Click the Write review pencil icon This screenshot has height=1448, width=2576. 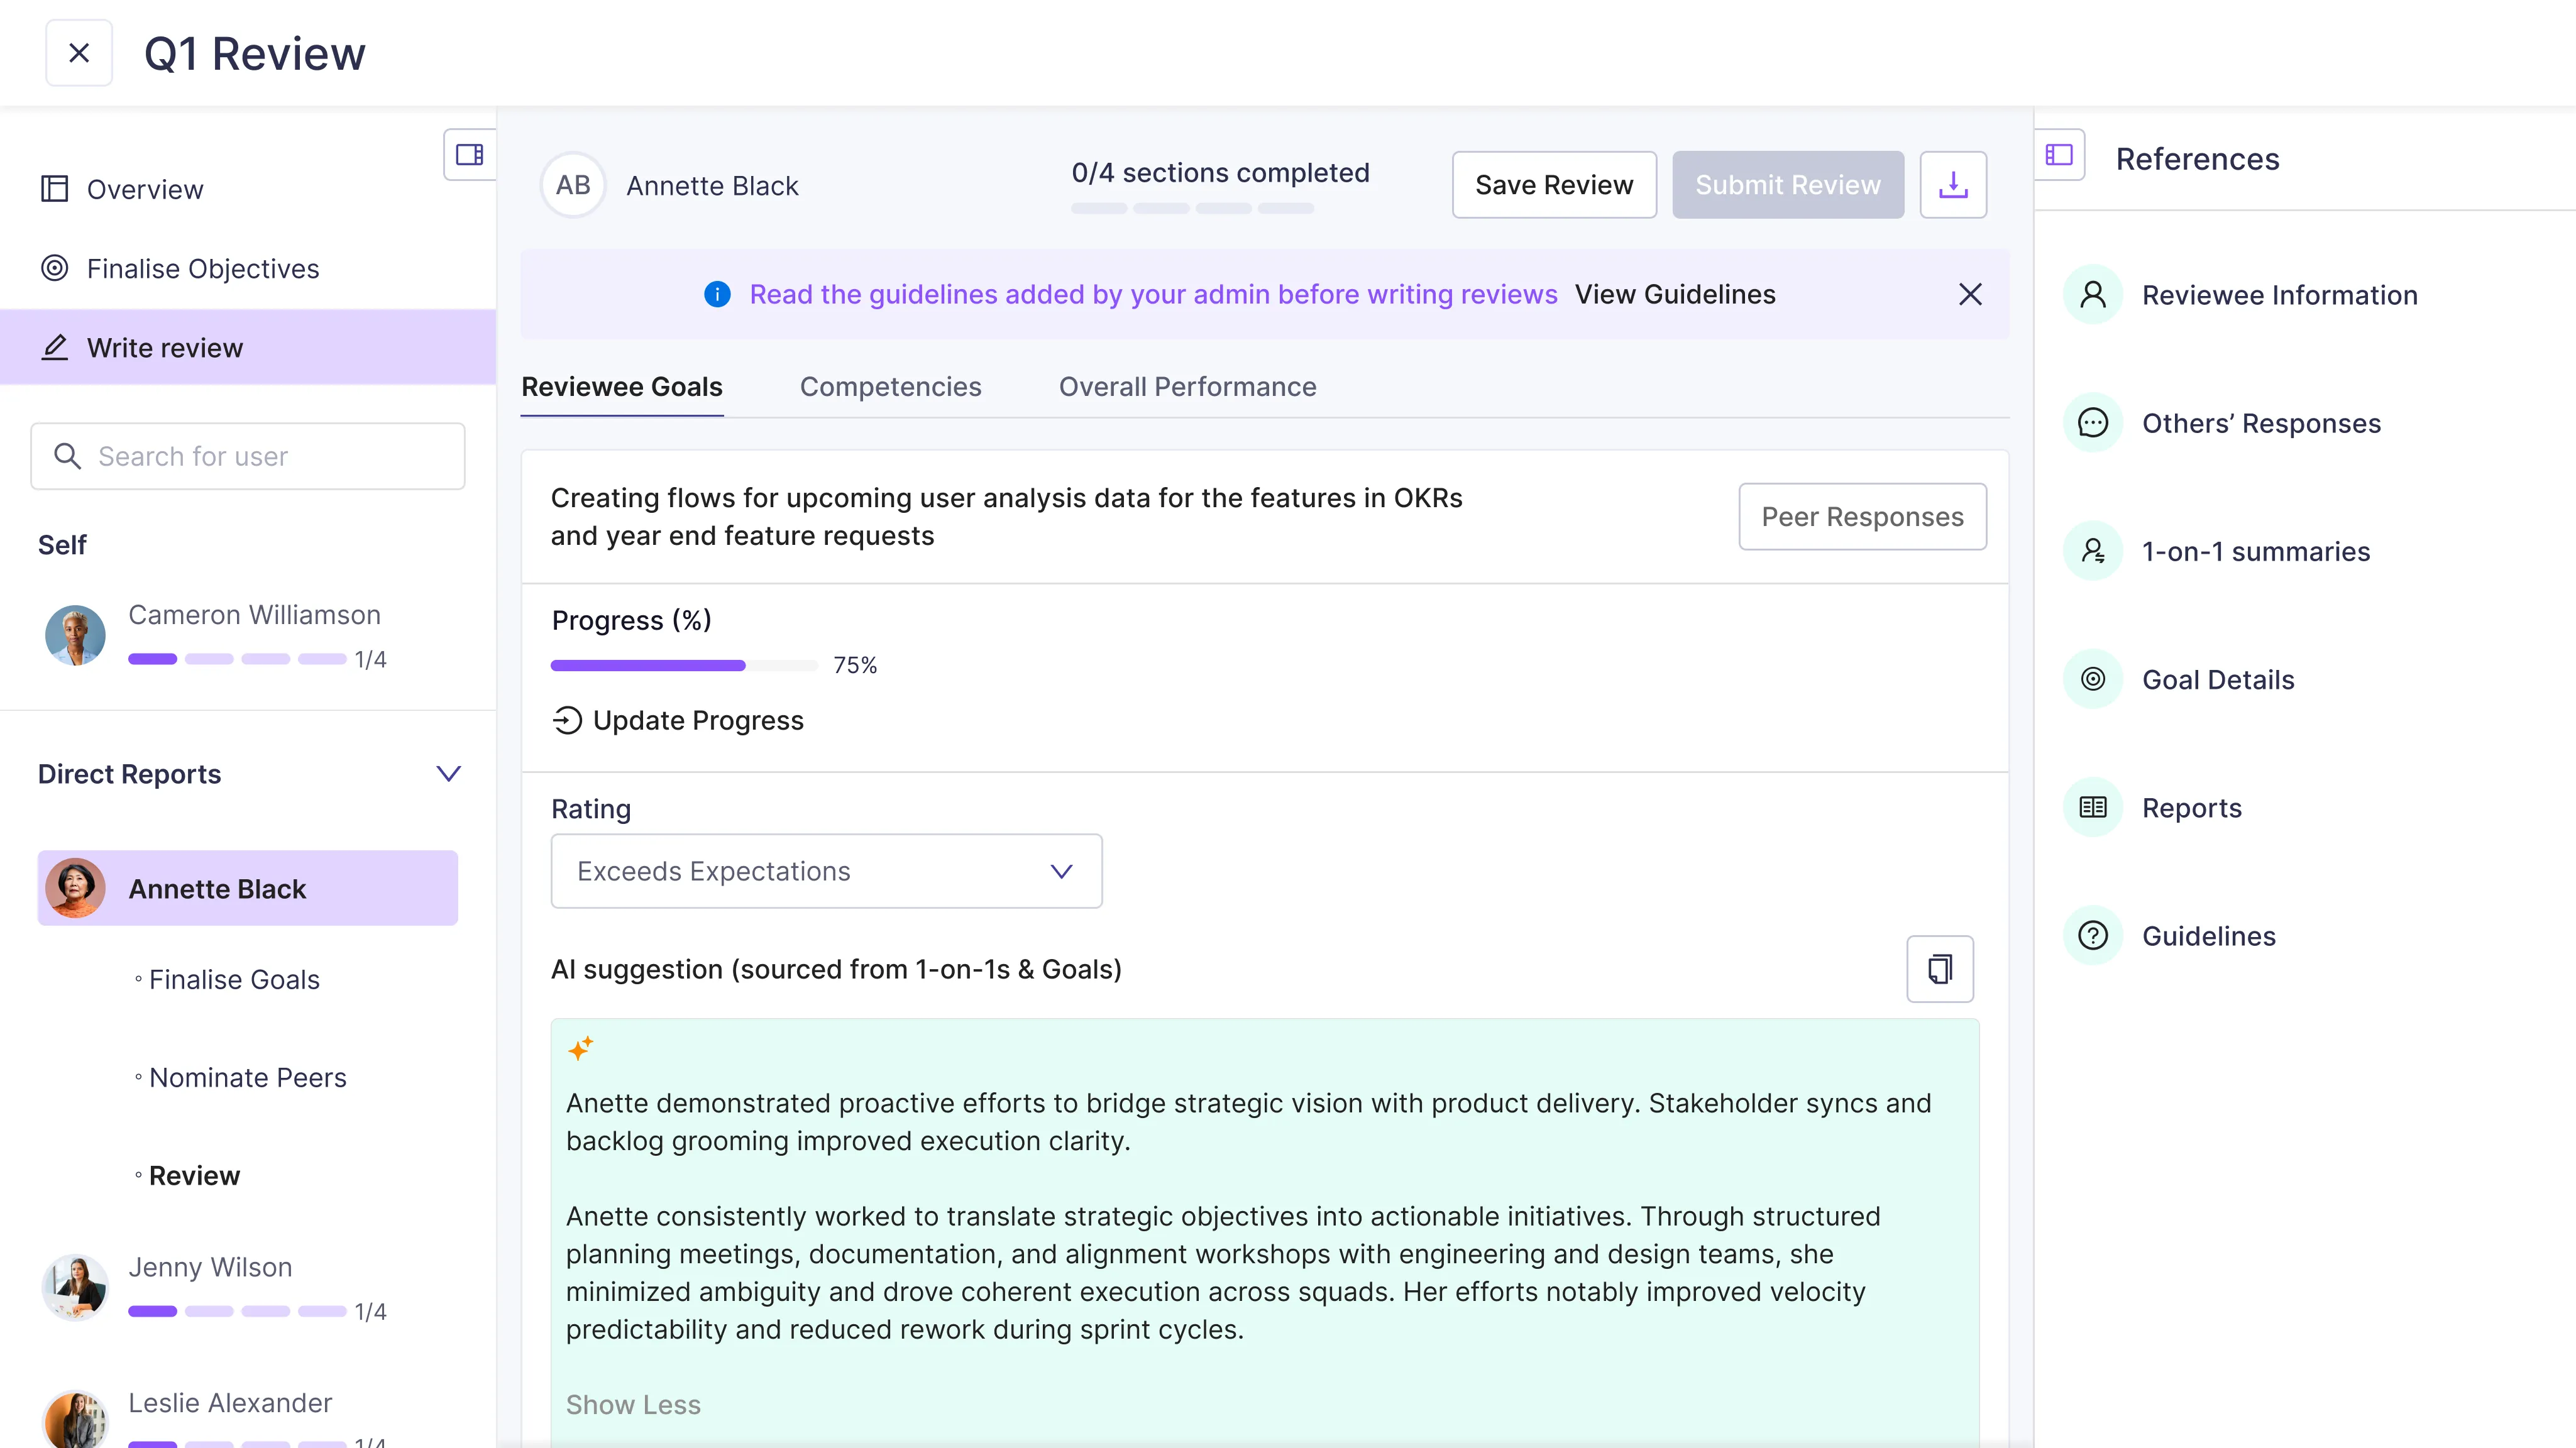click(54, 347)
